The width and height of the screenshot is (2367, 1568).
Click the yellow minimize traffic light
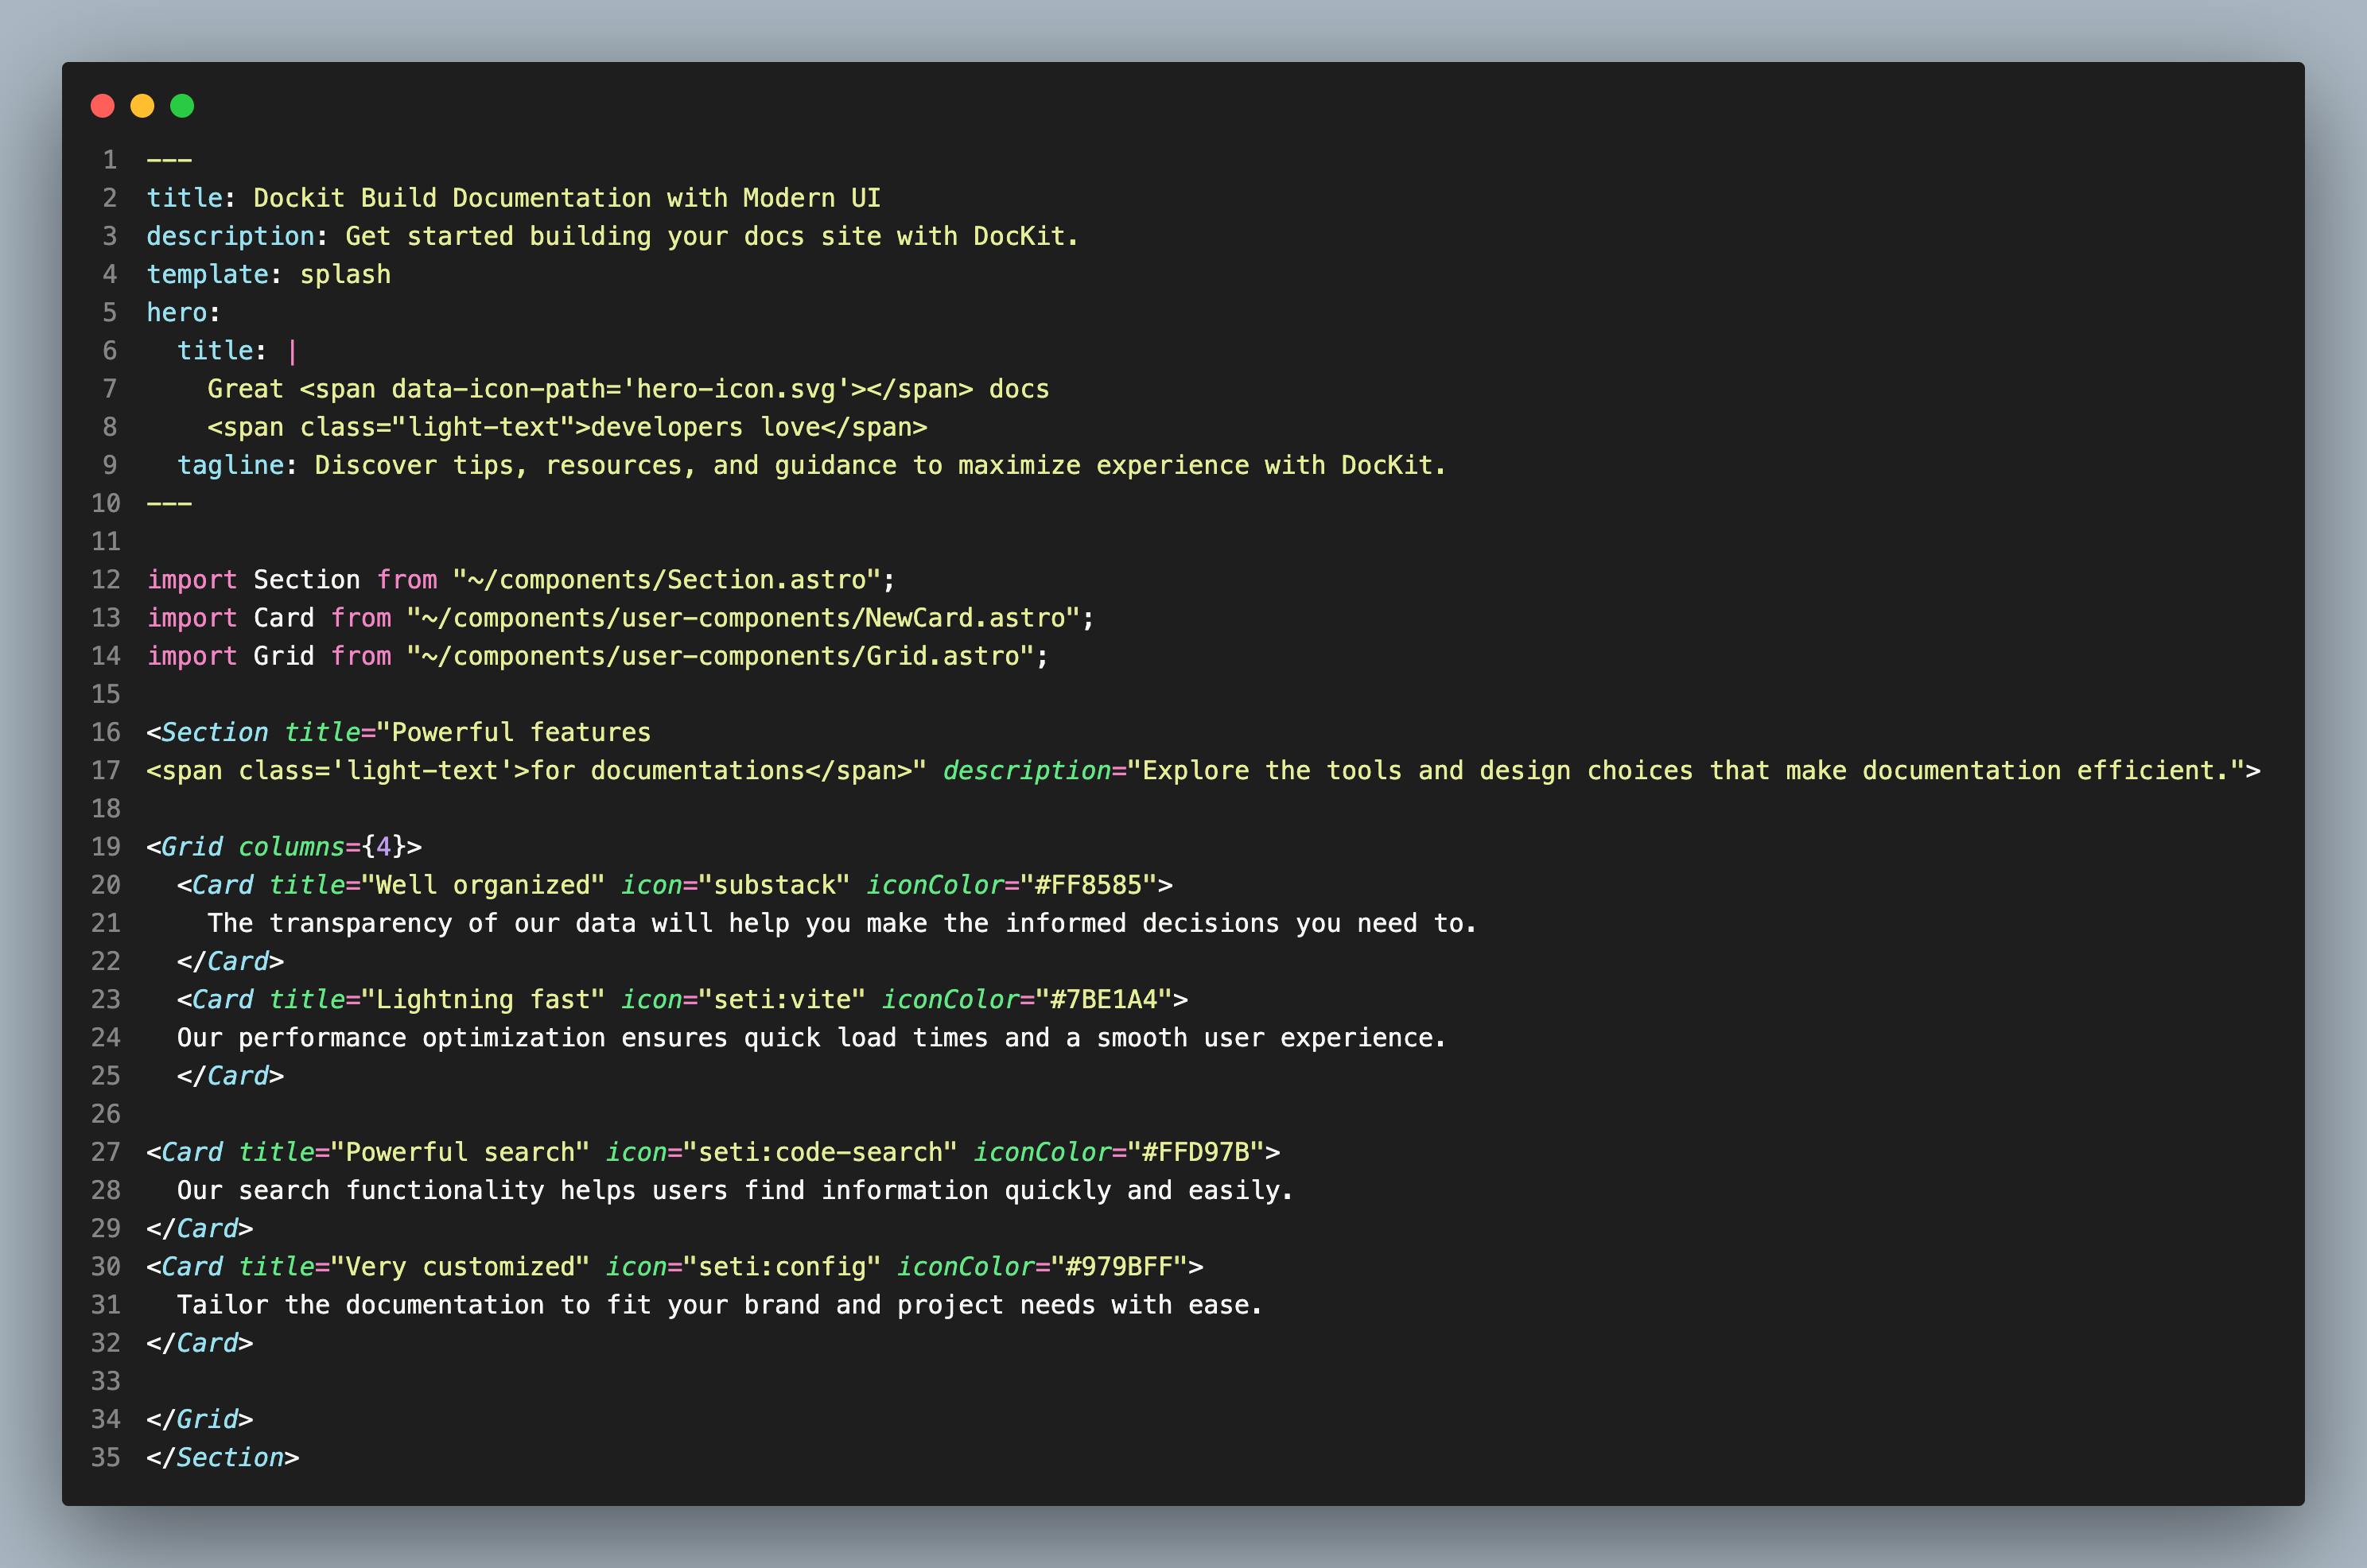click(x=142, y=104)
